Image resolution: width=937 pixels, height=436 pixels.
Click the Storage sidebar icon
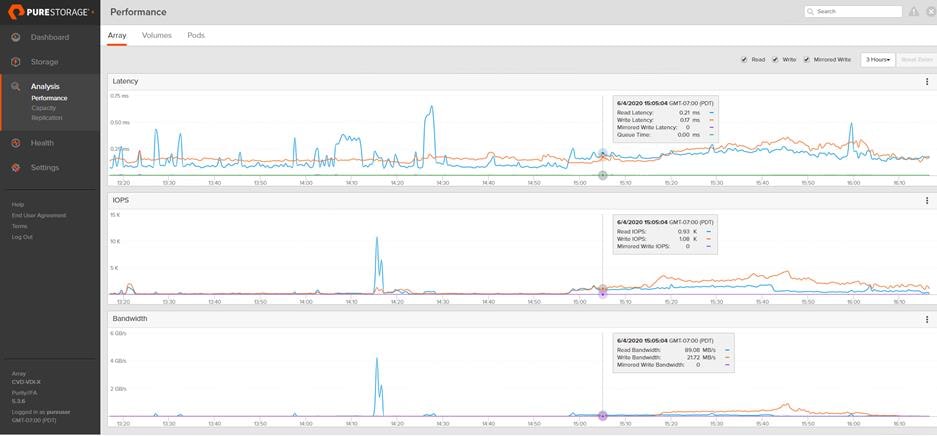coord(16,62)
